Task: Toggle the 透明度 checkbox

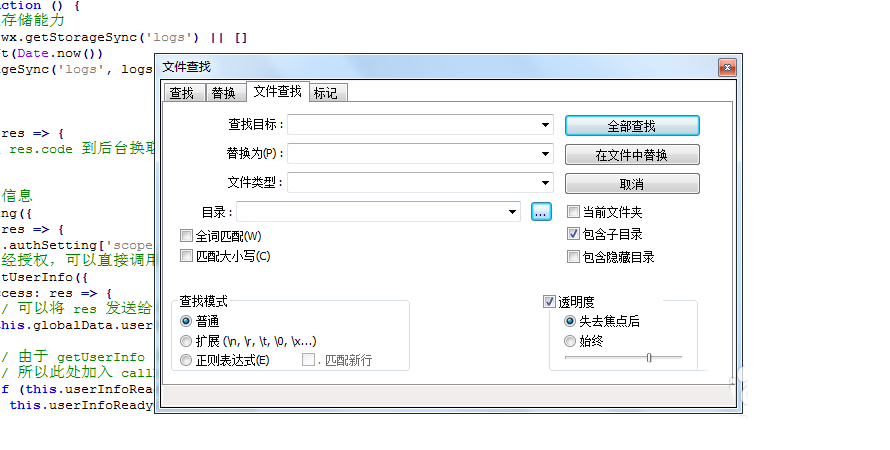Action: (x=549, y=301)
